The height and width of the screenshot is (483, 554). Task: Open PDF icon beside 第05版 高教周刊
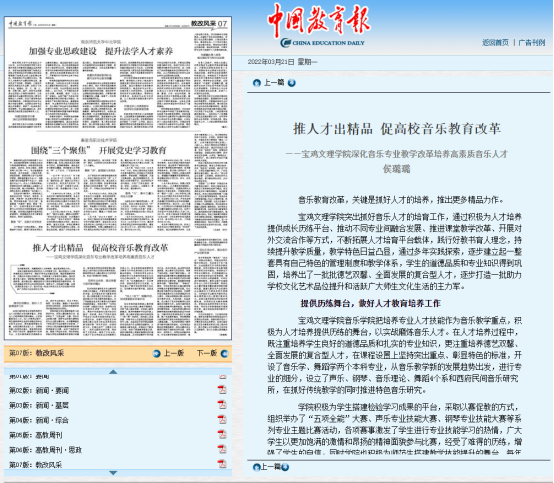click(222, 434)
